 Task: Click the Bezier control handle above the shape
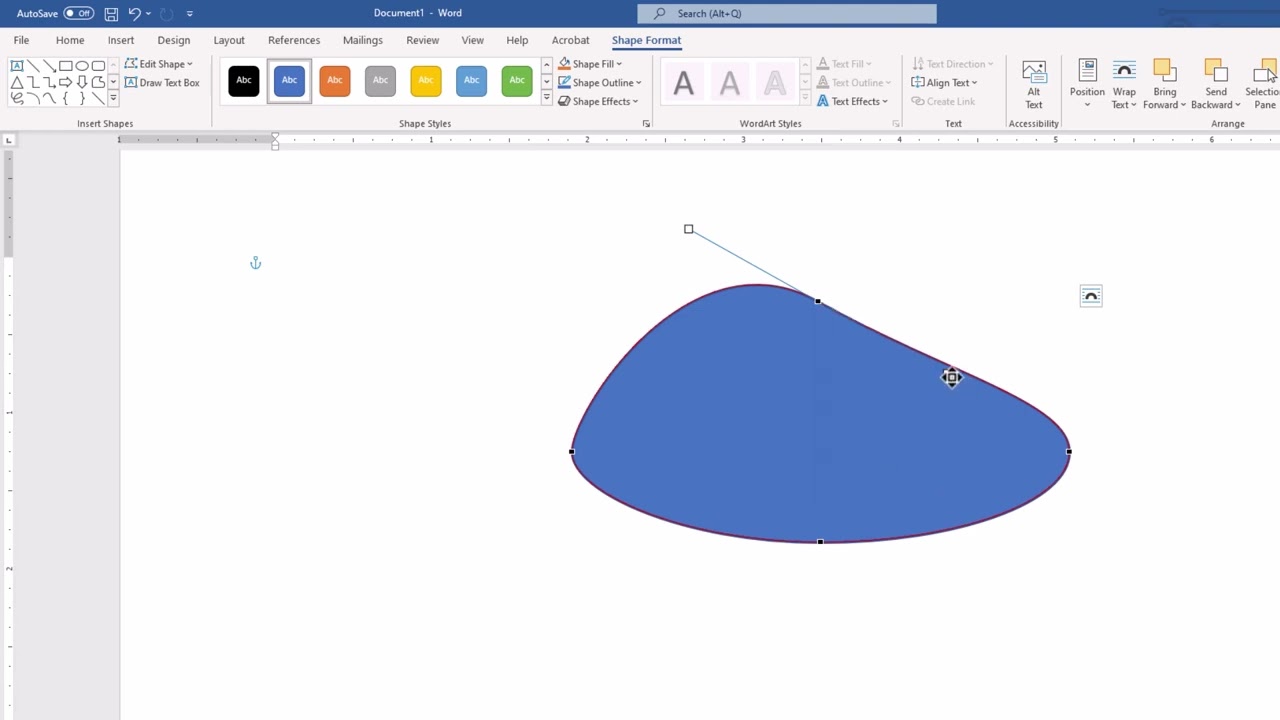689,229
